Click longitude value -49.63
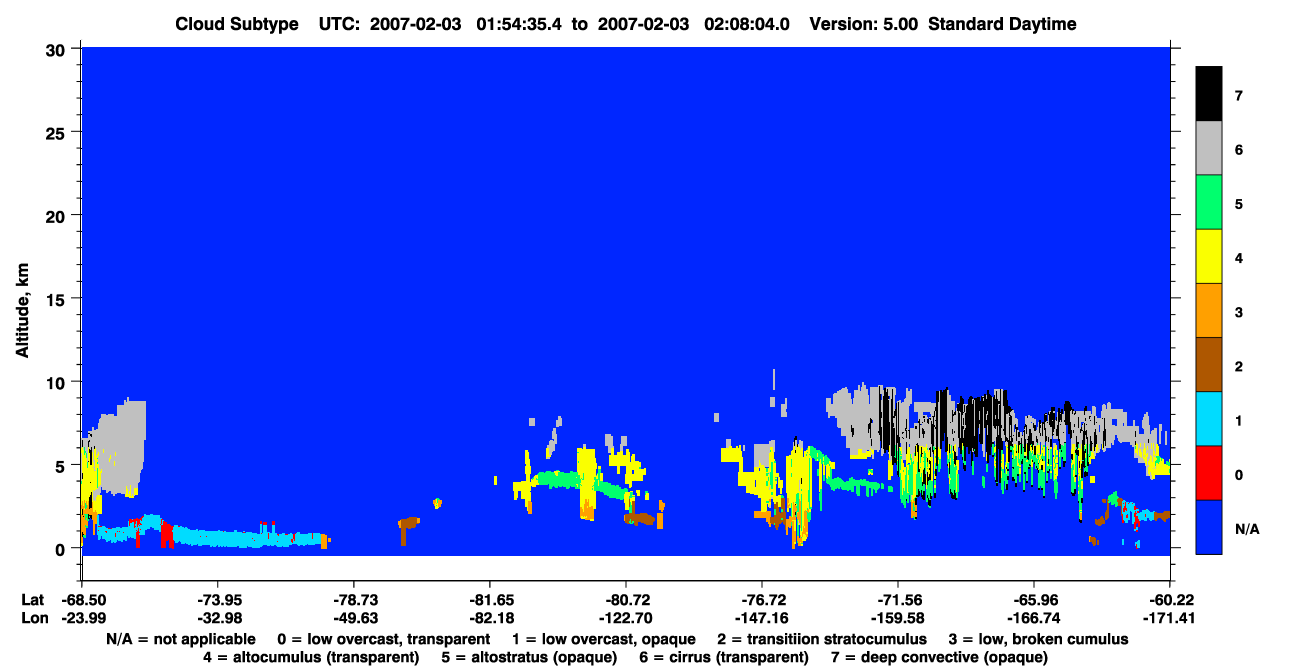Image resolution: width=1300 pixels, height=667 pixels. [x=353, y=618]
